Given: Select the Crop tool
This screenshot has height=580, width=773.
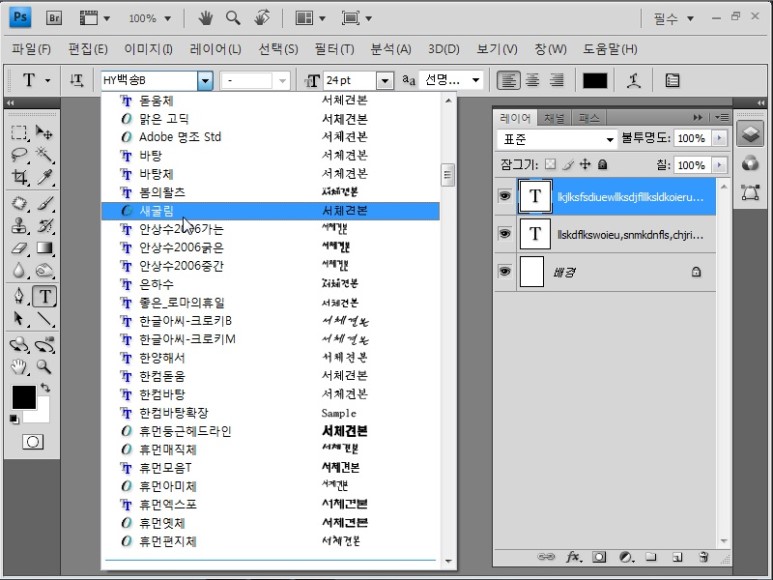Looking at the screenshot, I should click(x=19, y=177).
